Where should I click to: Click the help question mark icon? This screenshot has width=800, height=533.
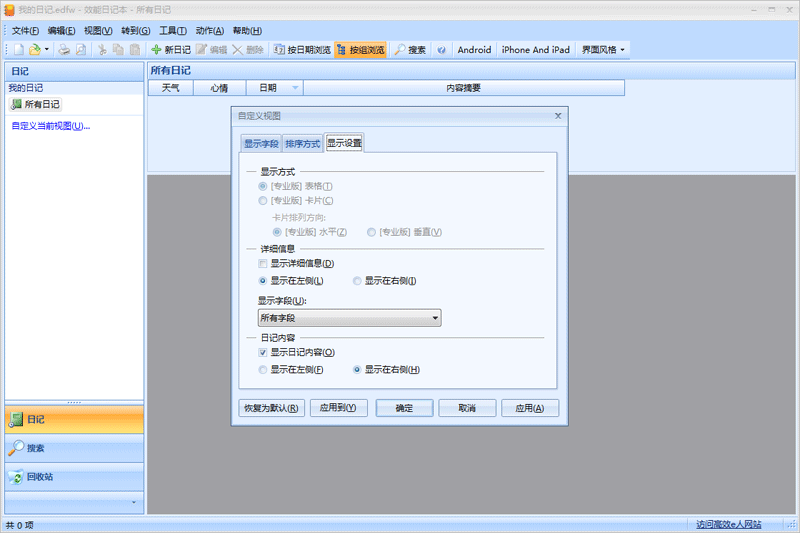click(x=442, y=49)
